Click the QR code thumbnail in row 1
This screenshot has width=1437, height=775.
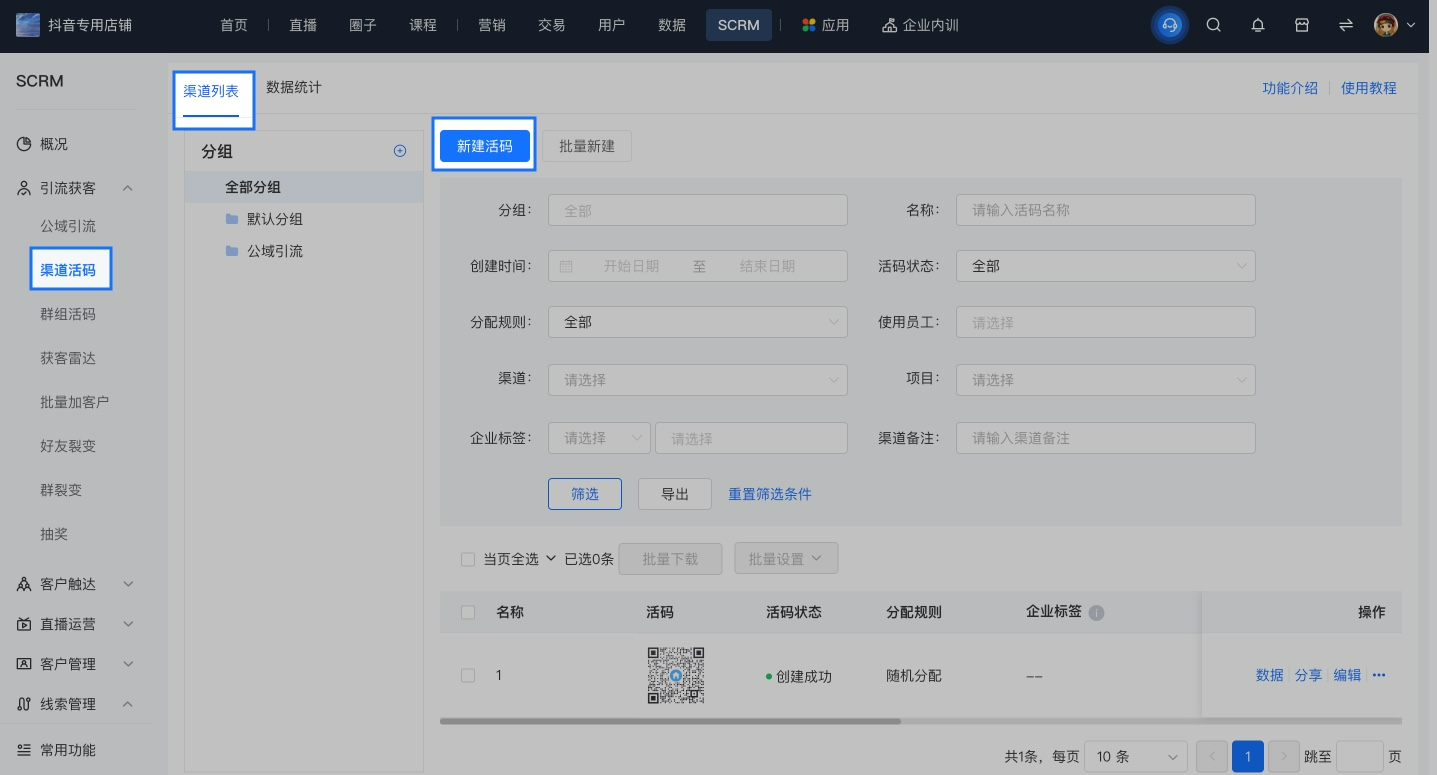point(676,675)
